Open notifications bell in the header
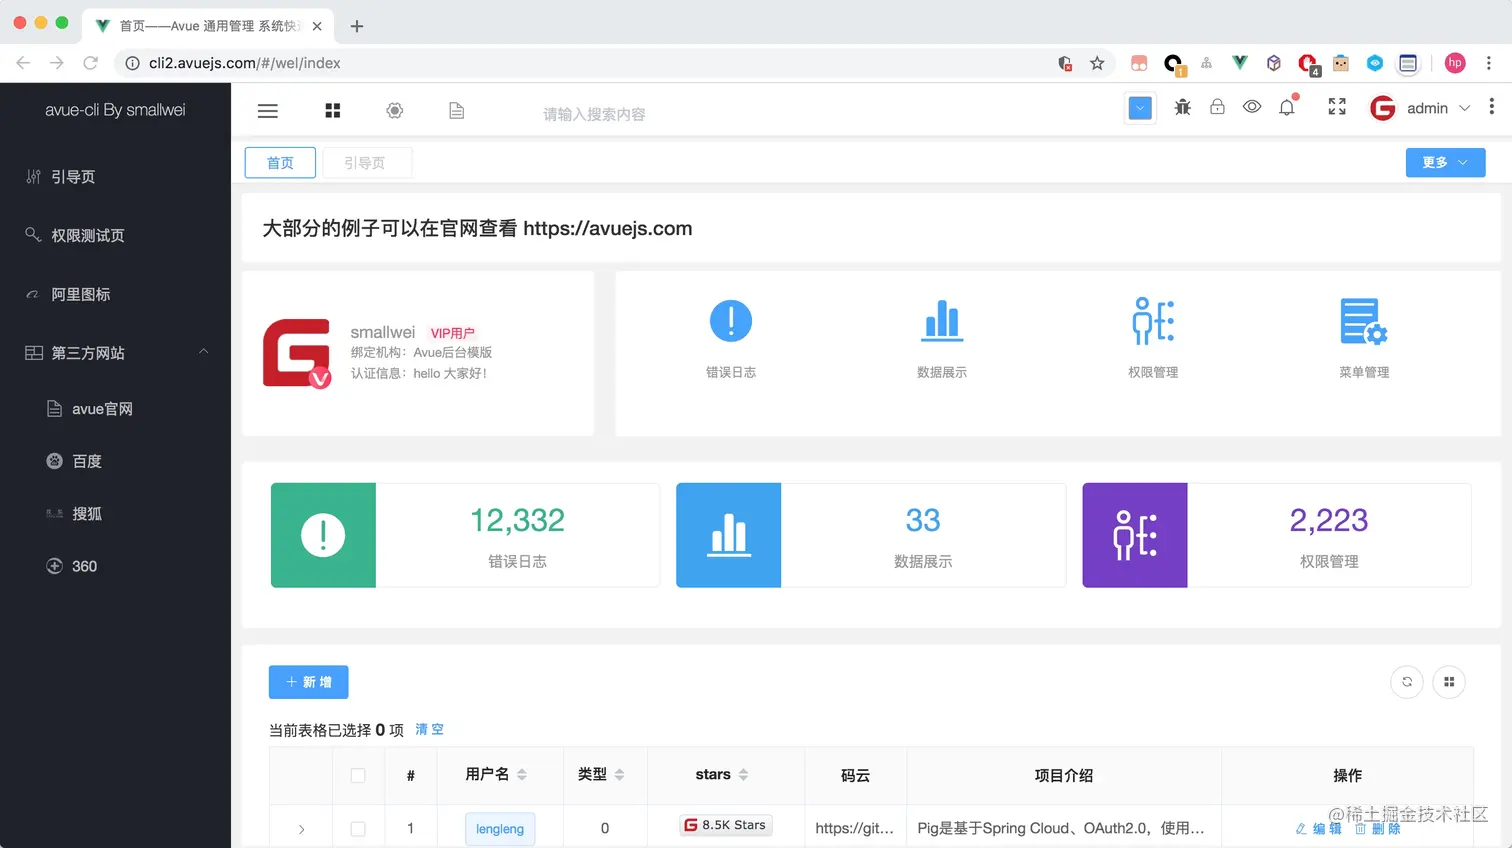This screenshot has width=1512, height=848. 1287,106
